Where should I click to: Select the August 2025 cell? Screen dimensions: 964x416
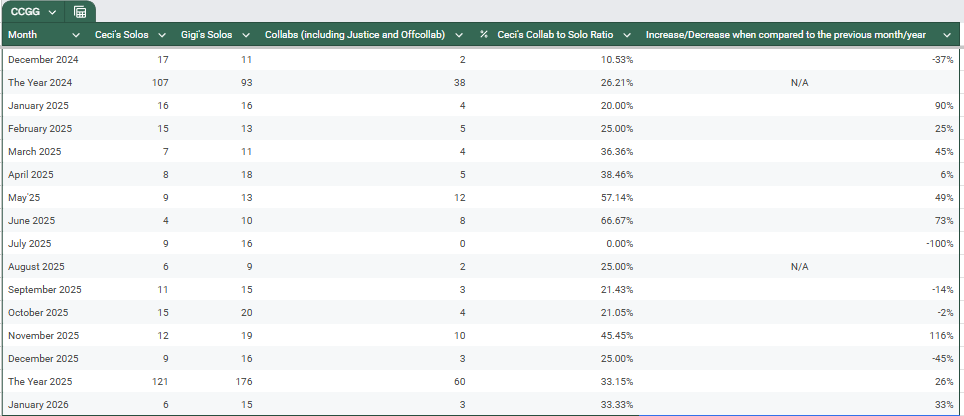tap(36, 267)
